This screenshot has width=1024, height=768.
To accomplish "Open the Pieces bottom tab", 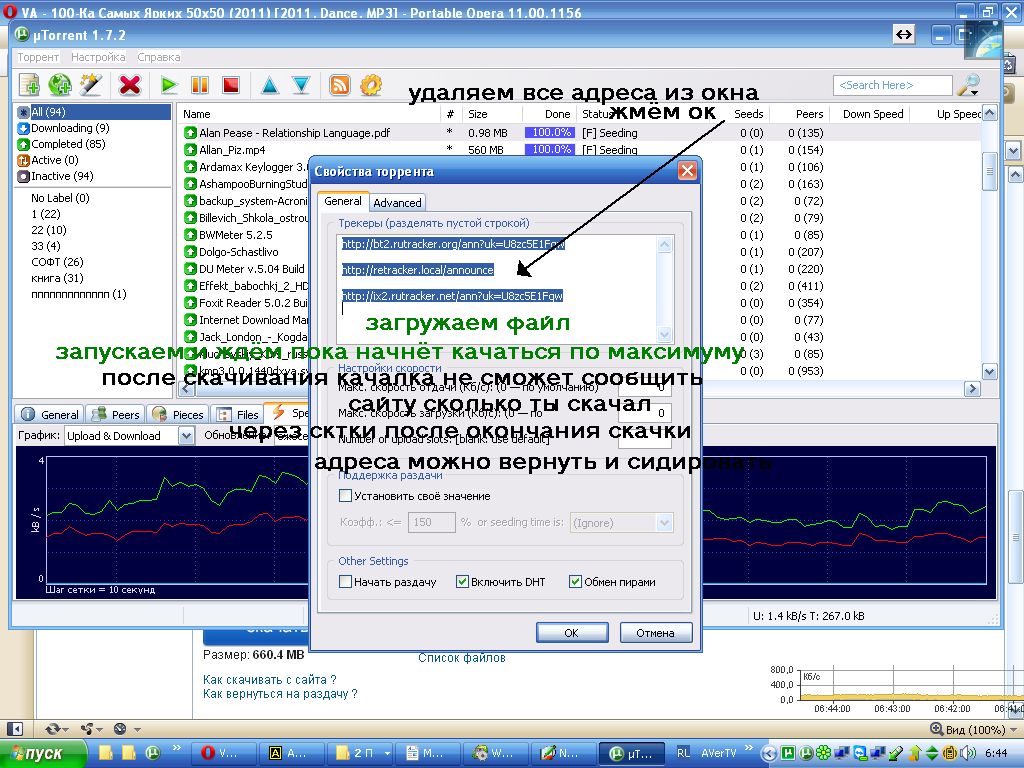I will pyautogui.click(x=178, y=415).
